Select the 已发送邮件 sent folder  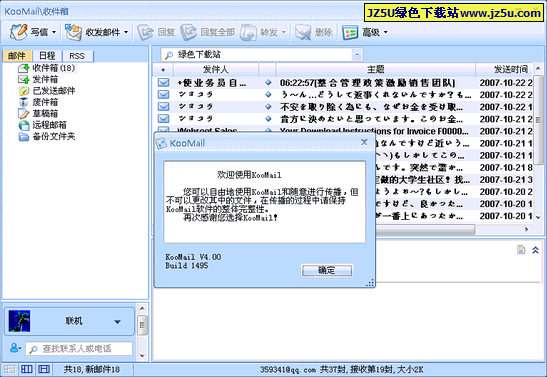pos(47,91)
